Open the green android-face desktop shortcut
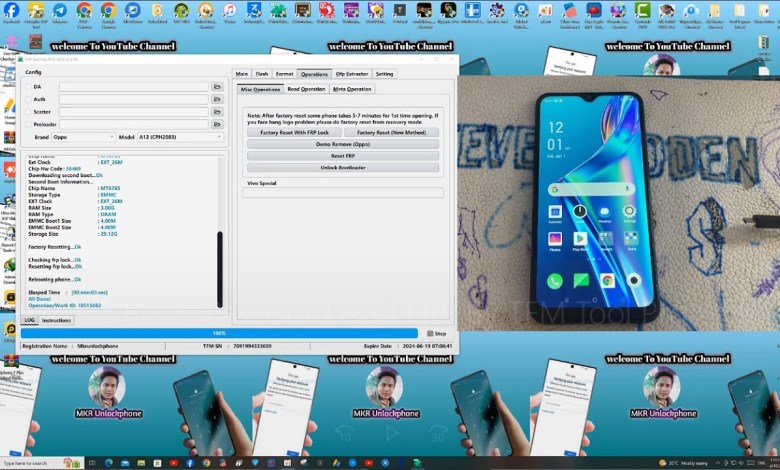Image resolution: width=780 pixels, height=470 pixels. 181,12
